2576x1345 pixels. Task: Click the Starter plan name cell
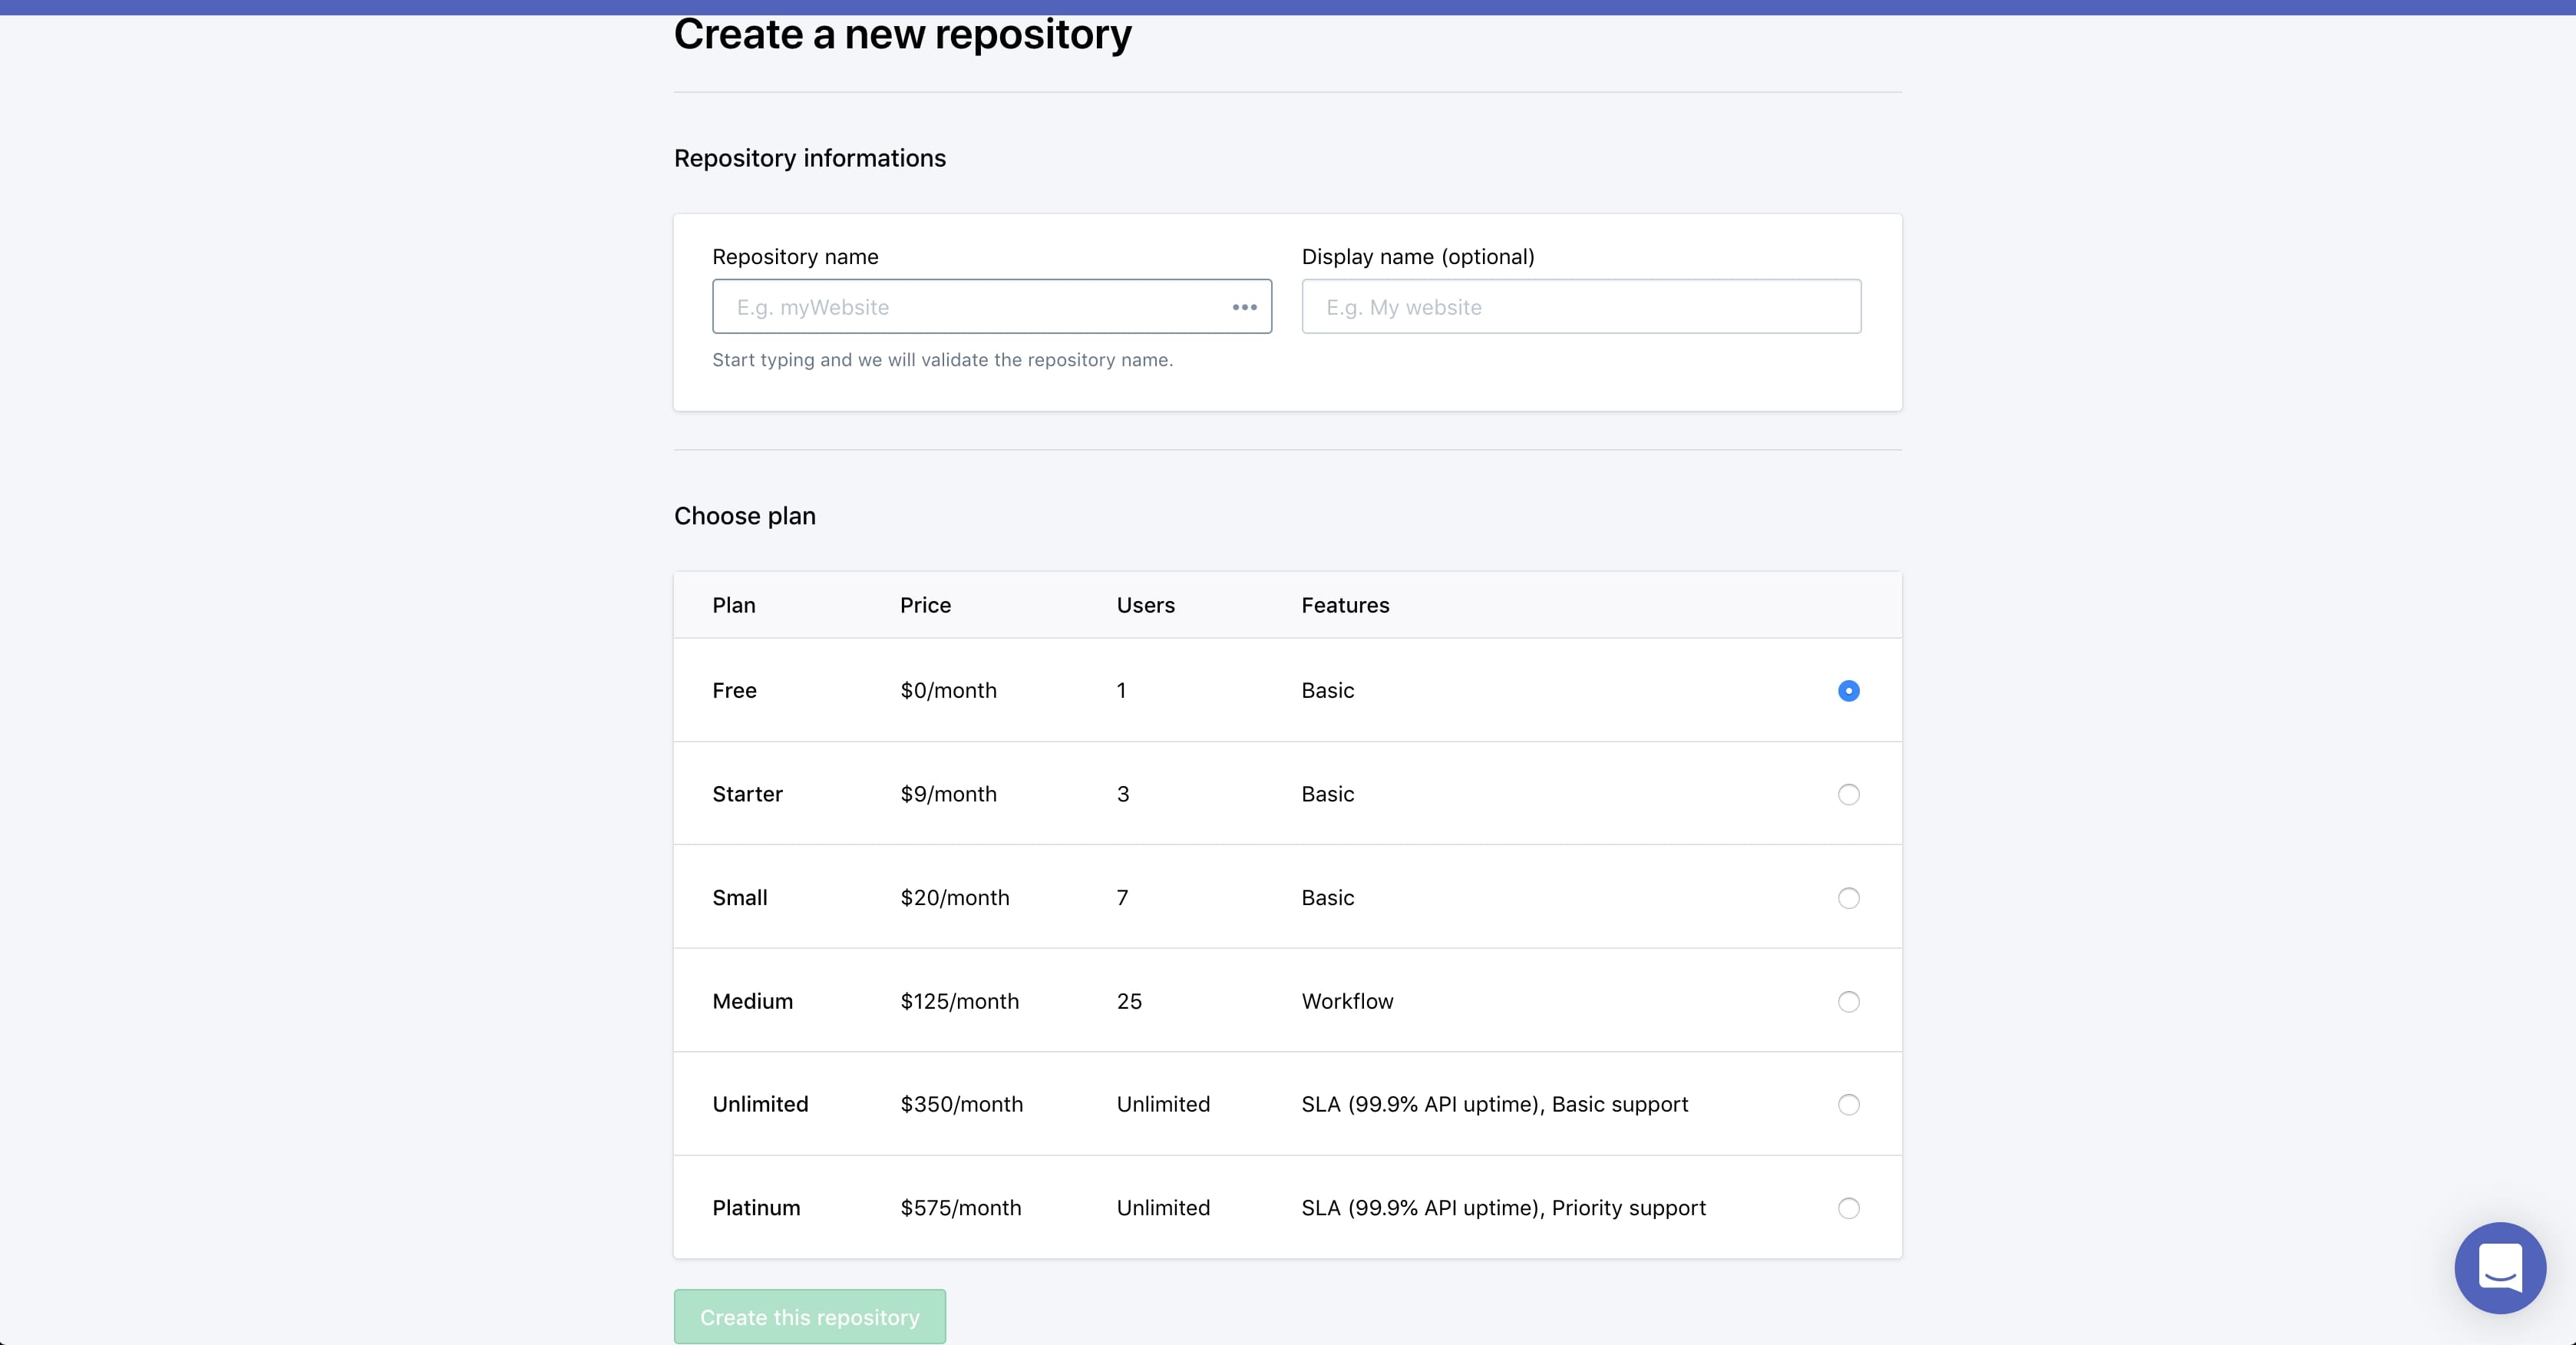pos(747,794)
